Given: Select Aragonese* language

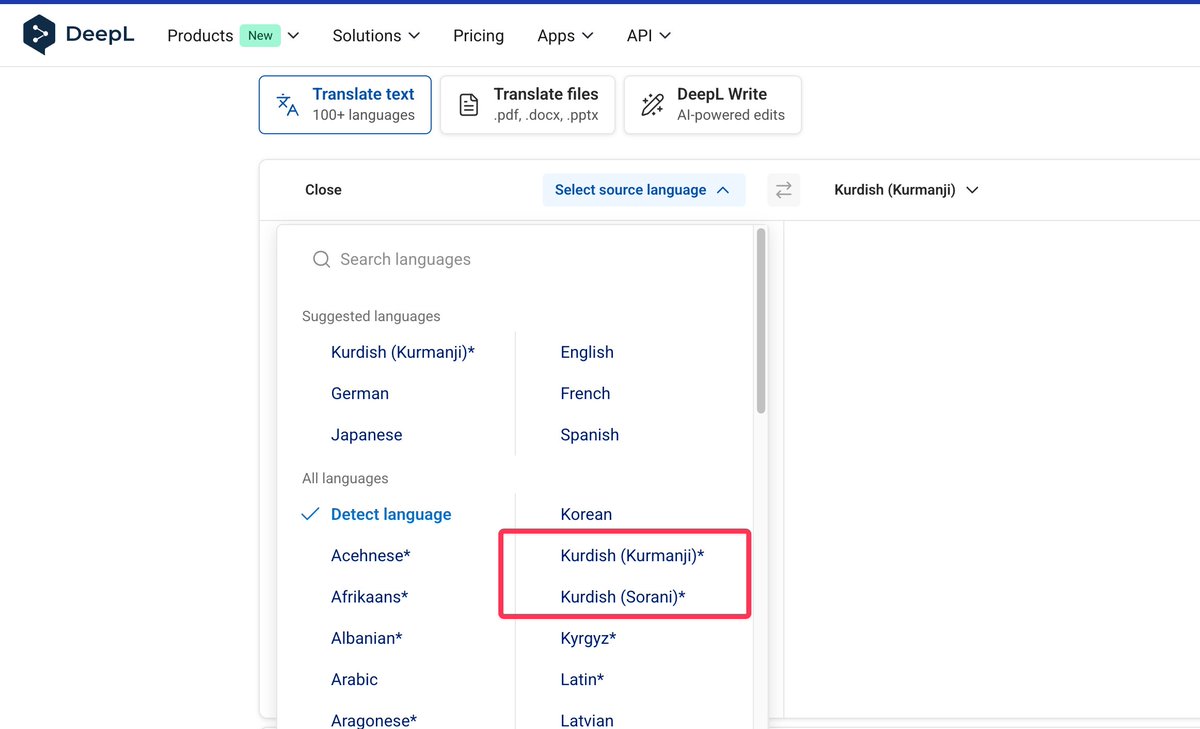Looking at the screenshot, I should pyautogui.click(x=374, y=720).
